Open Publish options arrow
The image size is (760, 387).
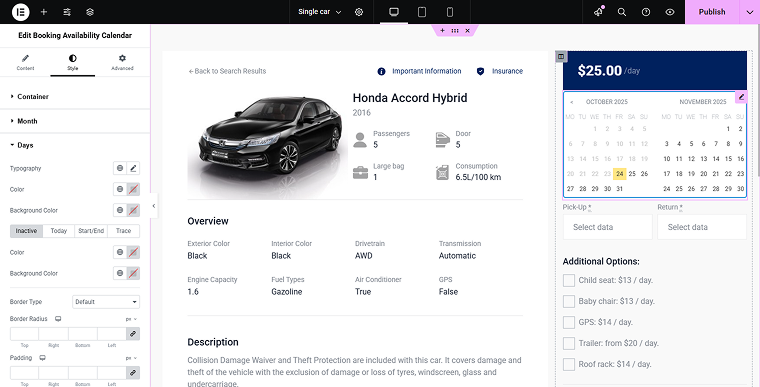[749, 12]
